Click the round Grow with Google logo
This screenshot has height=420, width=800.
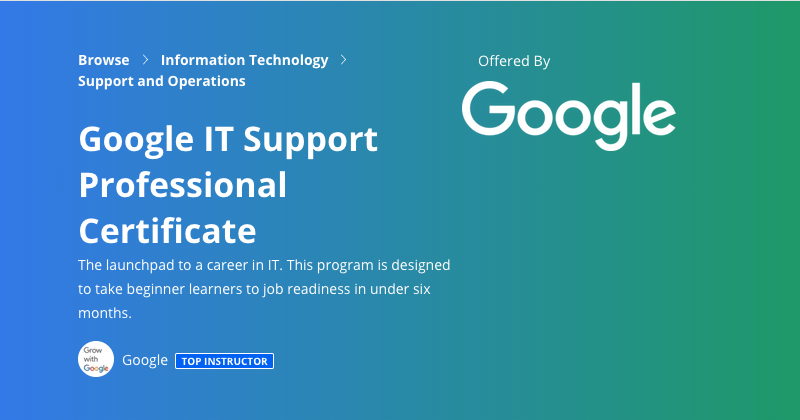96,359
